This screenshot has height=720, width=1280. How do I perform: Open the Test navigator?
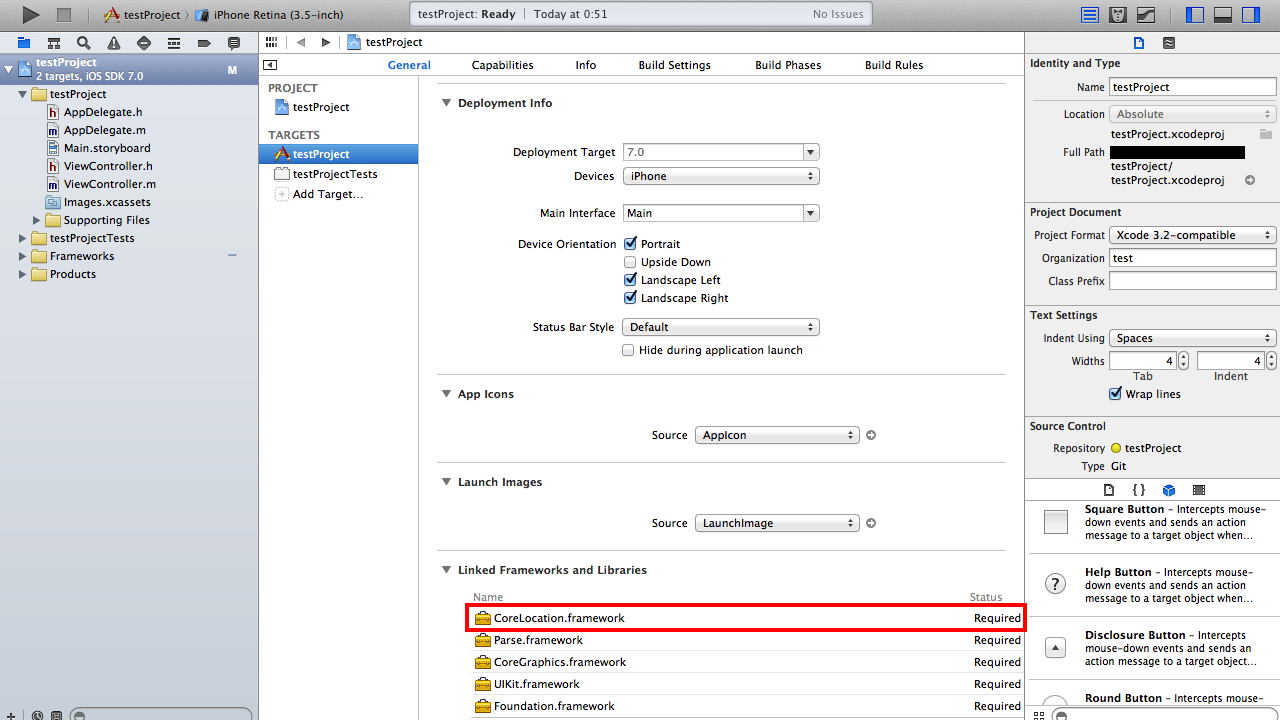coord(144,43)
